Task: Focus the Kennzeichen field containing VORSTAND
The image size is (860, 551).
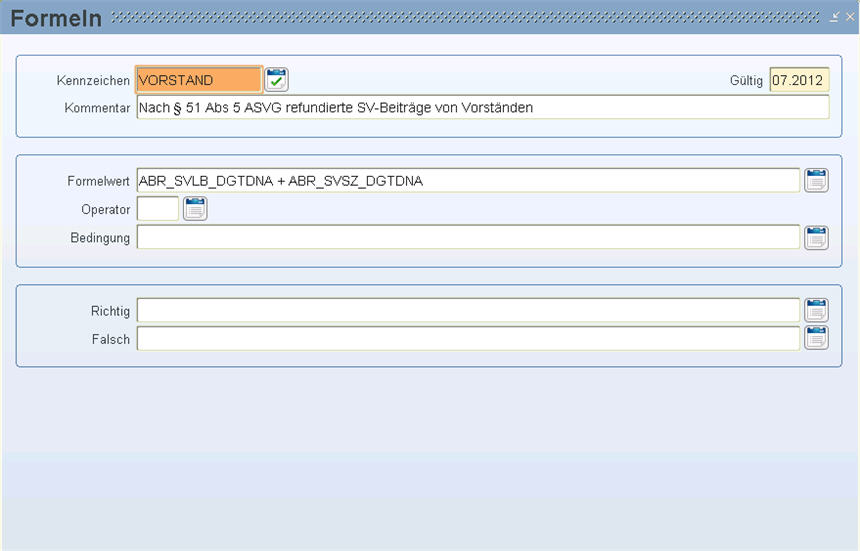Action: click(199, 80)
